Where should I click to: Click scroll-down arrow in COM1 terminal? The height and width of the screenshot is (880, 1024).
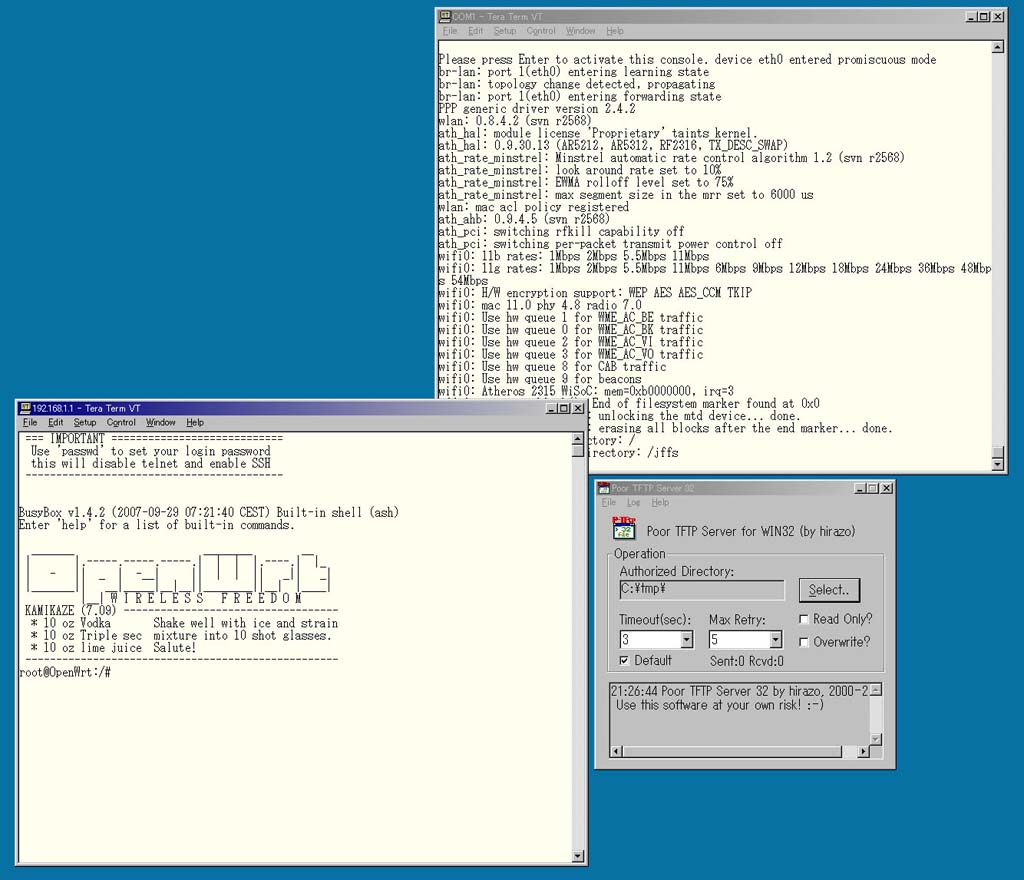point(997,464)
